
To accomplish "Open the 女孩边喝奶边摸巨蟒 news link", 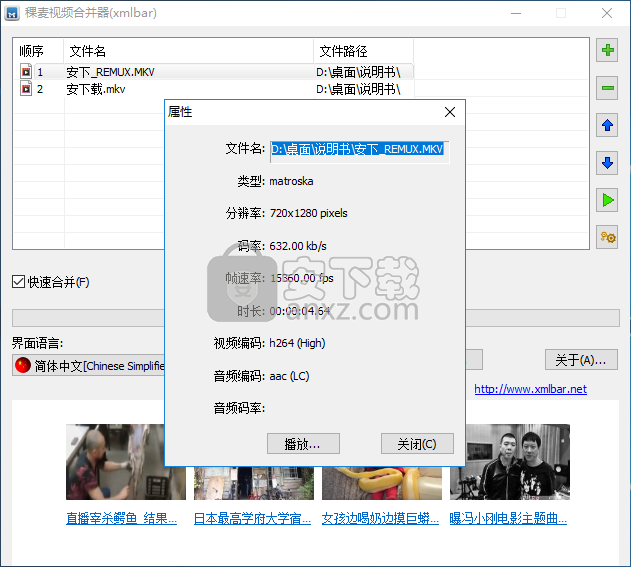I will click(x=380, y=518).
